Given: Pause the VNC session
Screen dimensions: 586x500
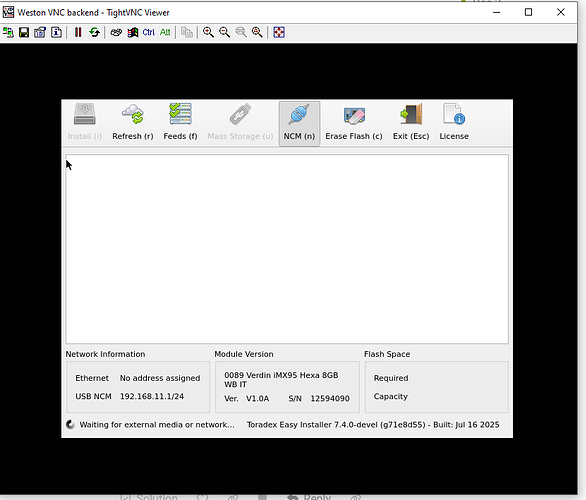Looking at the screenshot, I should (x=78, y=33).
